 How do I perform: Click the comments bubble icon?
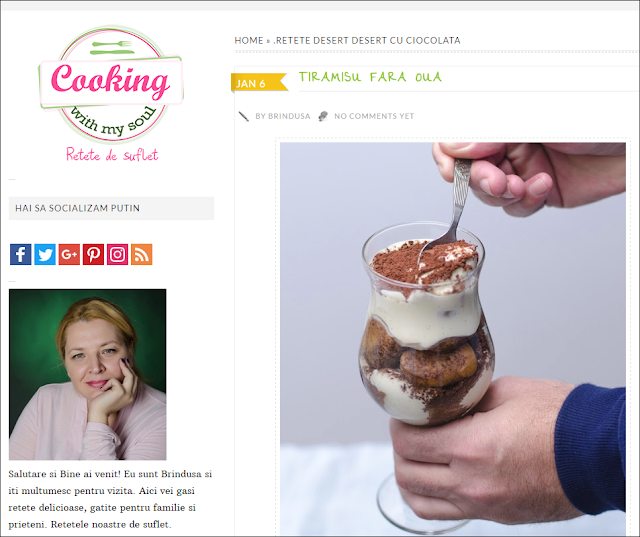click(x=323, y=116)
